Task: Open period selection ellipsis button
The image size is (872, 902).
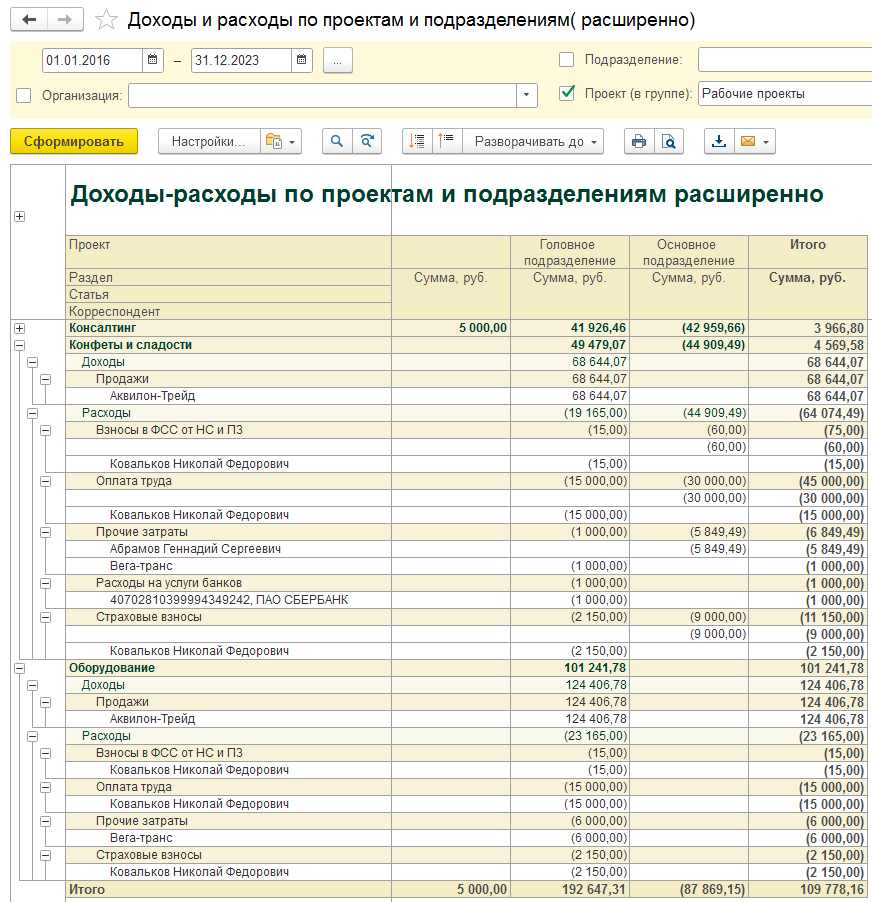Action: point(338,60)
